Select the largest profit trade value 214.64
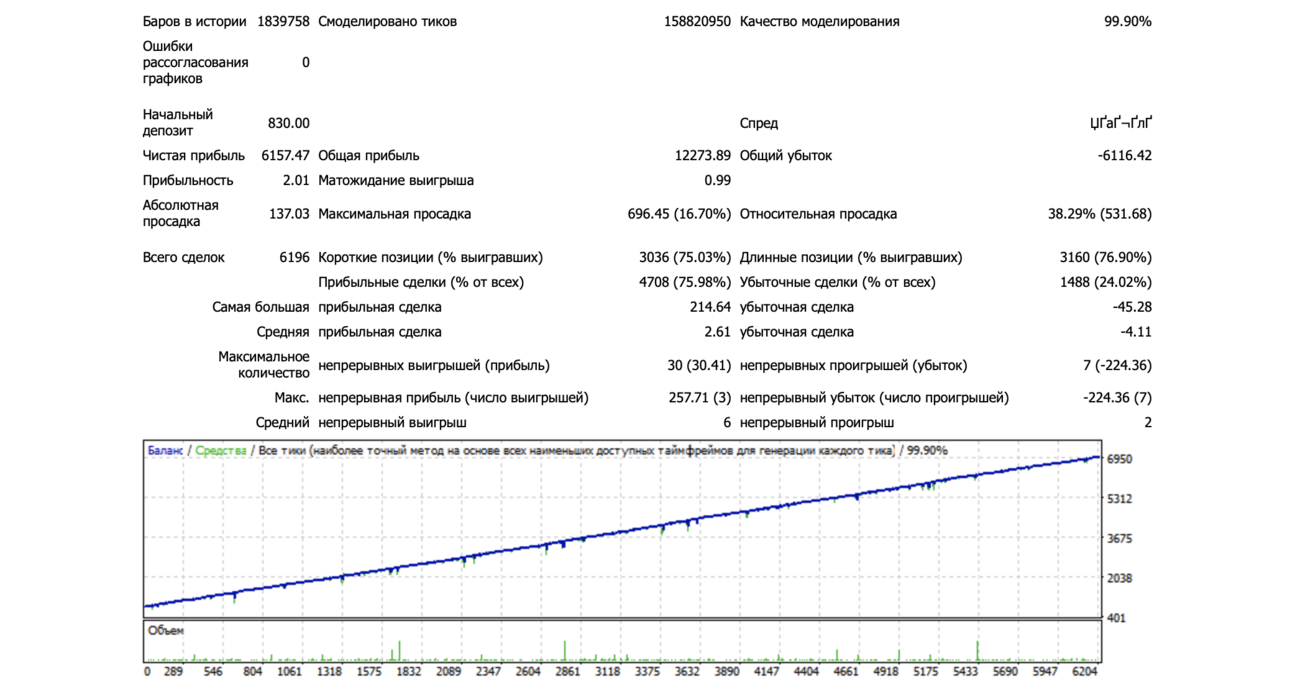Image resolution: width=1290 pixels, height=688 pixels. pyautogui.click(x=710, y=307)
